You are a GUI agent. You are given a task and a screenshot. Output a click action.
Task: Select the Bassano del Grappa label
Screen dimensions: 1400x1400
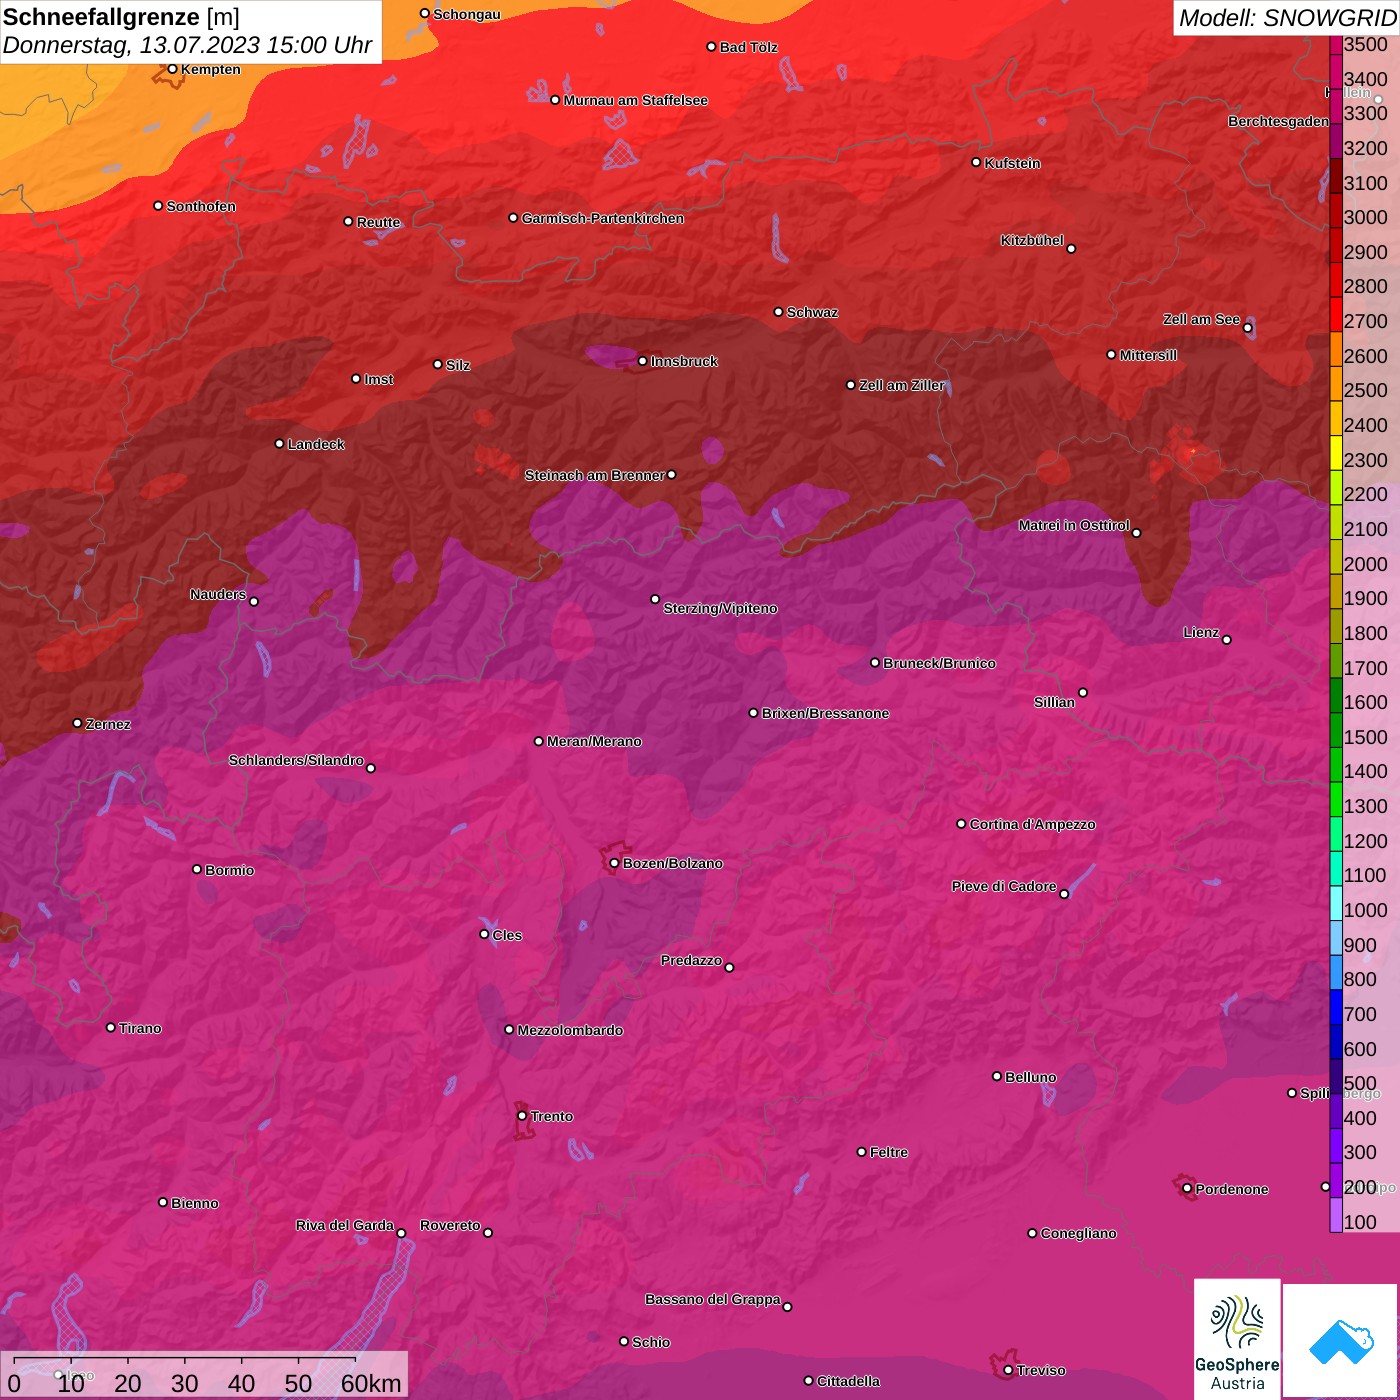(x=713, y=1299)
